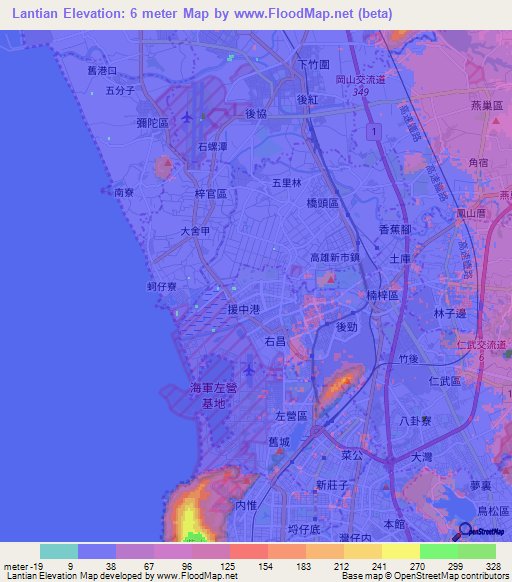Click the peak triangle southwest of 石螺潭
Screen dimensions: 512x582
tap(168, 163)
